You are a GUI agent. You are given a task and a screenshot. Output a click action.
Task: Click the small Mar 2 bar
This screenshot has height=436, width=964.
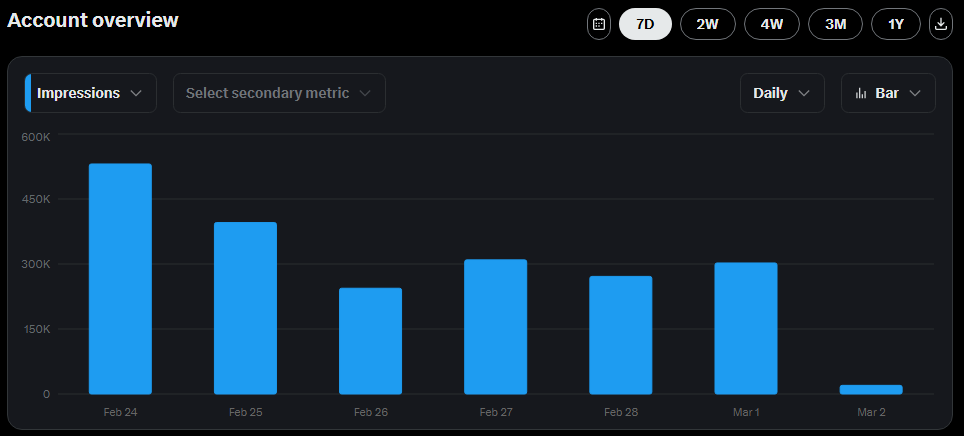click(x=871, y=389)
